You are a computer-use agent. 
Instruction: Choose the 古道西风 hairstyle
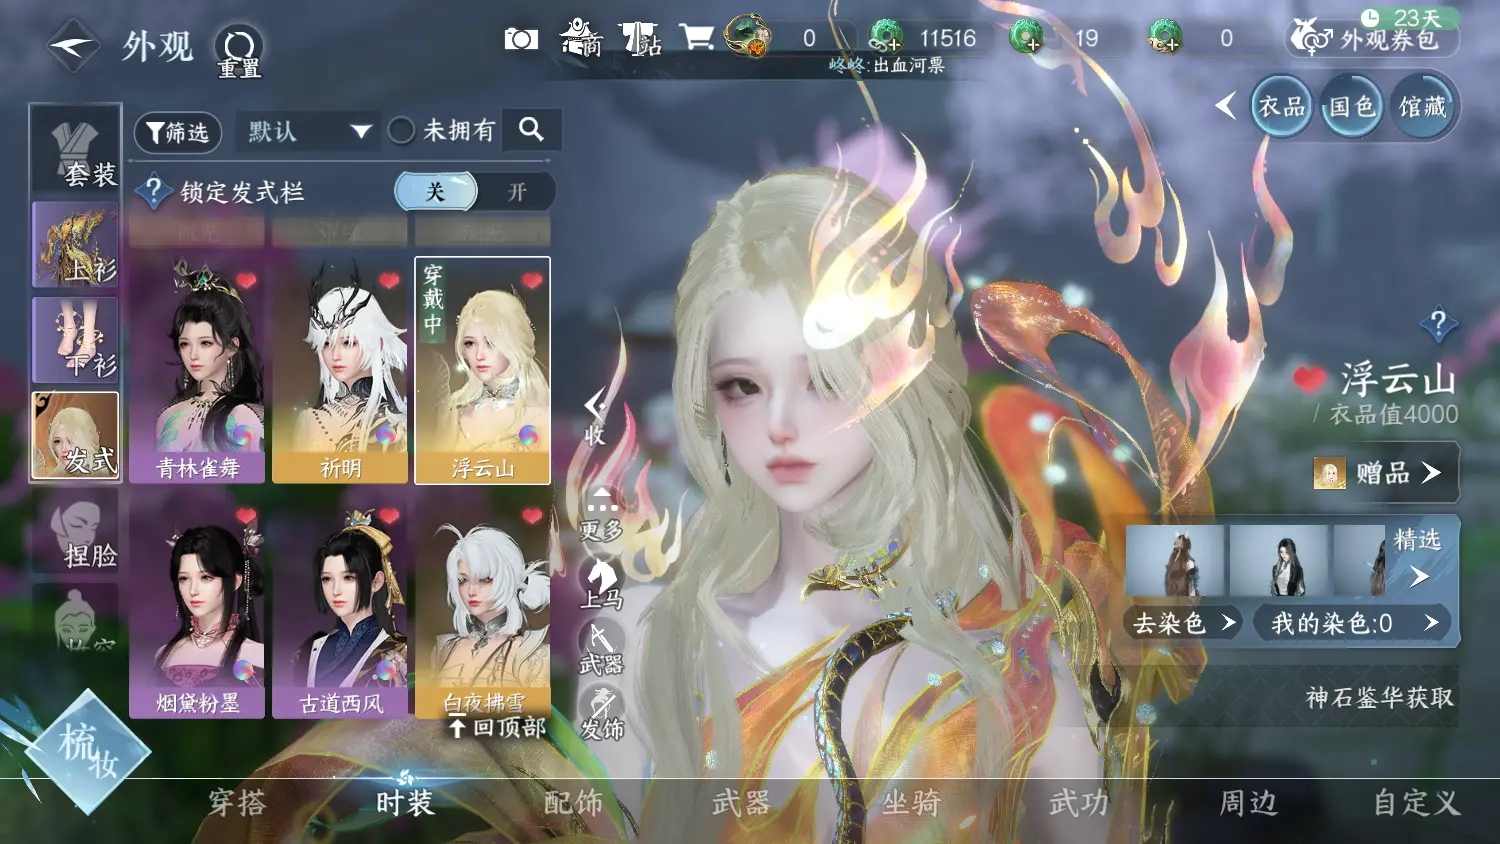(340, 606)
